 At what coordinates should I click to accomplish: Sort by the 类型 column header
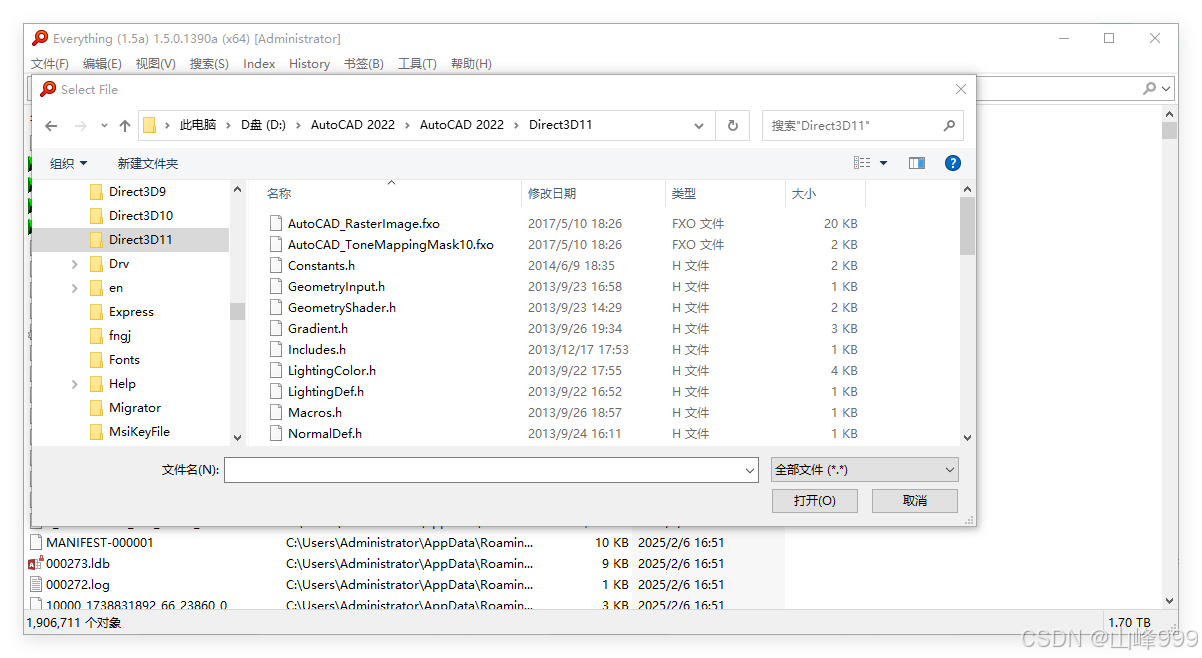725,193
